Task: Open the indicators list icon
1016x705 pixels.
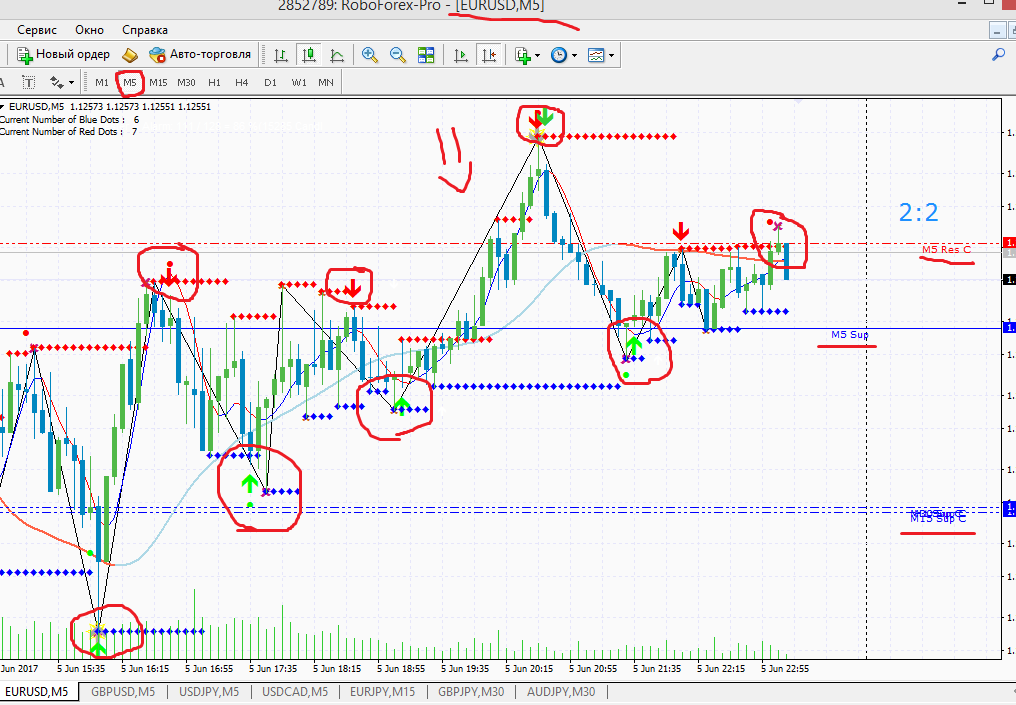Action: click(522, 55)
